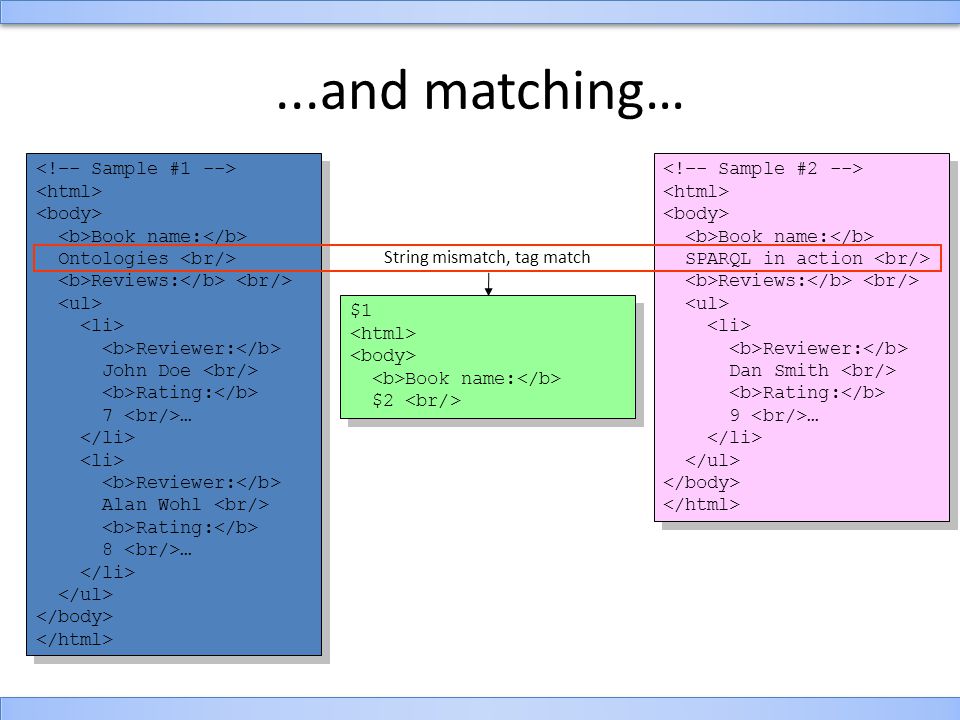Select the 'Ontologies <br/>' line

click(147, 258)
